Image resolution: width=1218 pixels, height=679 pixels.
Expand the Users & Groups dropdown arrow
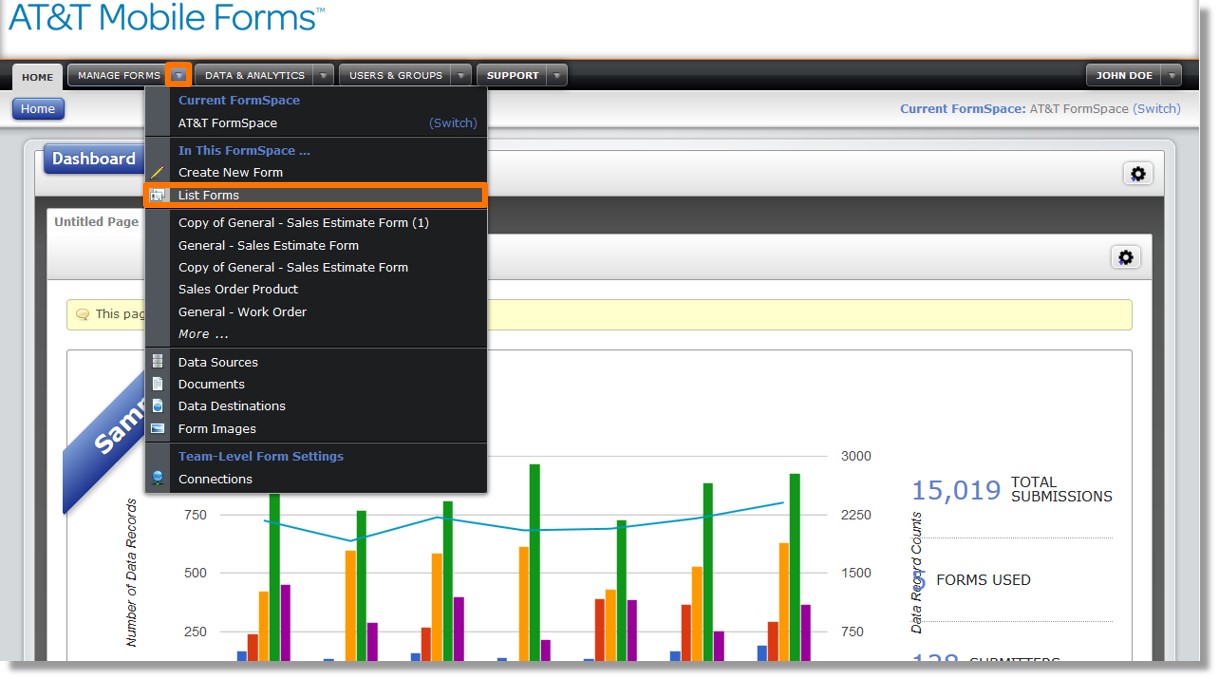pos(461,75)
